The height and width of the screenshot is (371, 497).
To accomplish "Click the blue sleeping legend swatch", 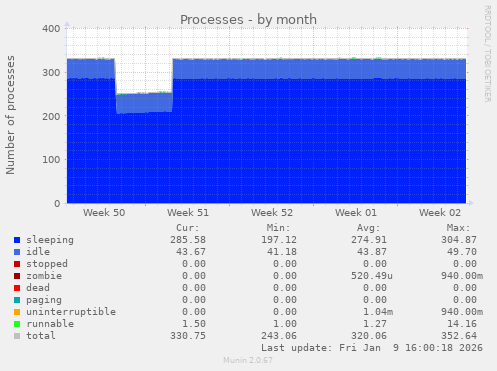I will pyautogui.click(x=17, y=240).
